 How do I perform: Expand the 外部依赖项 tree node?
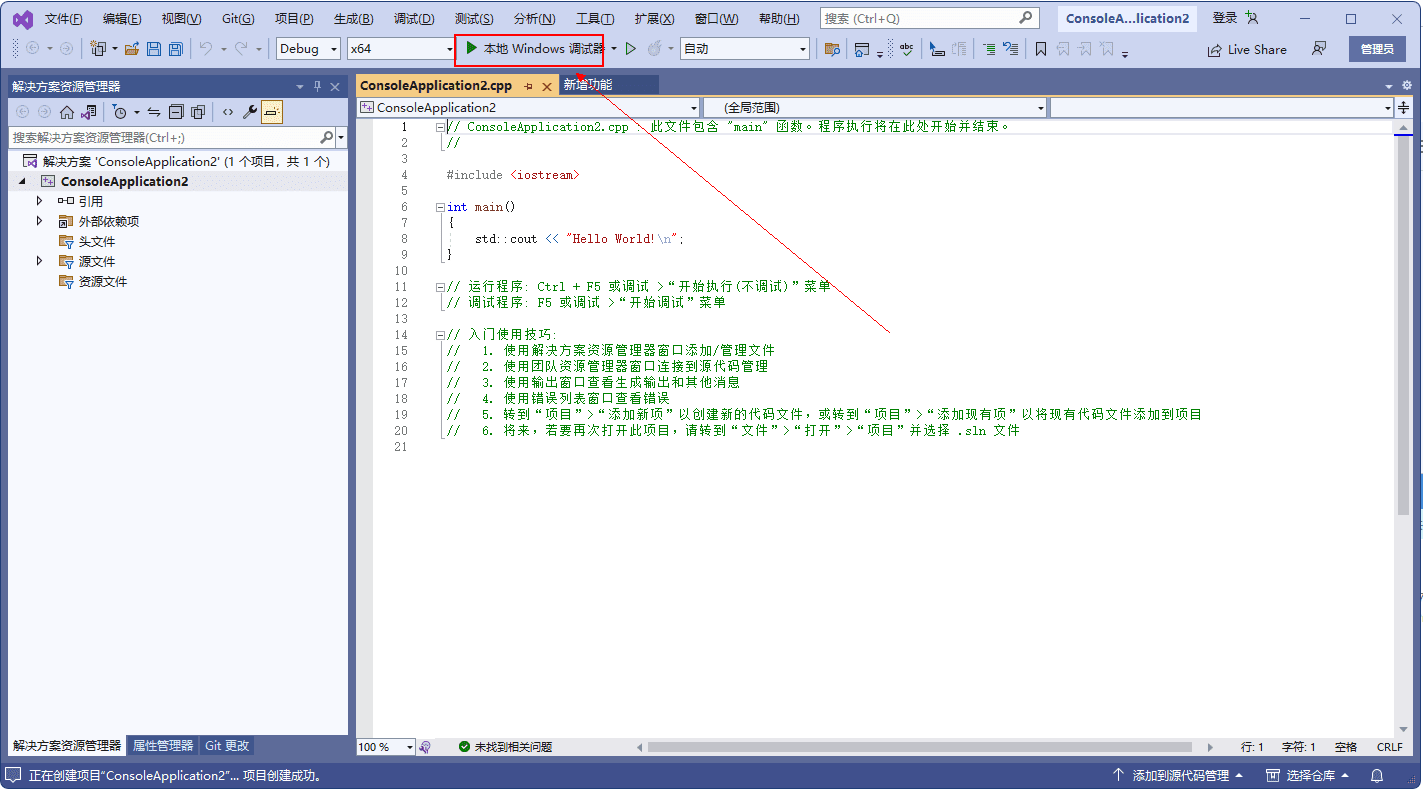[x=39, y=221]
